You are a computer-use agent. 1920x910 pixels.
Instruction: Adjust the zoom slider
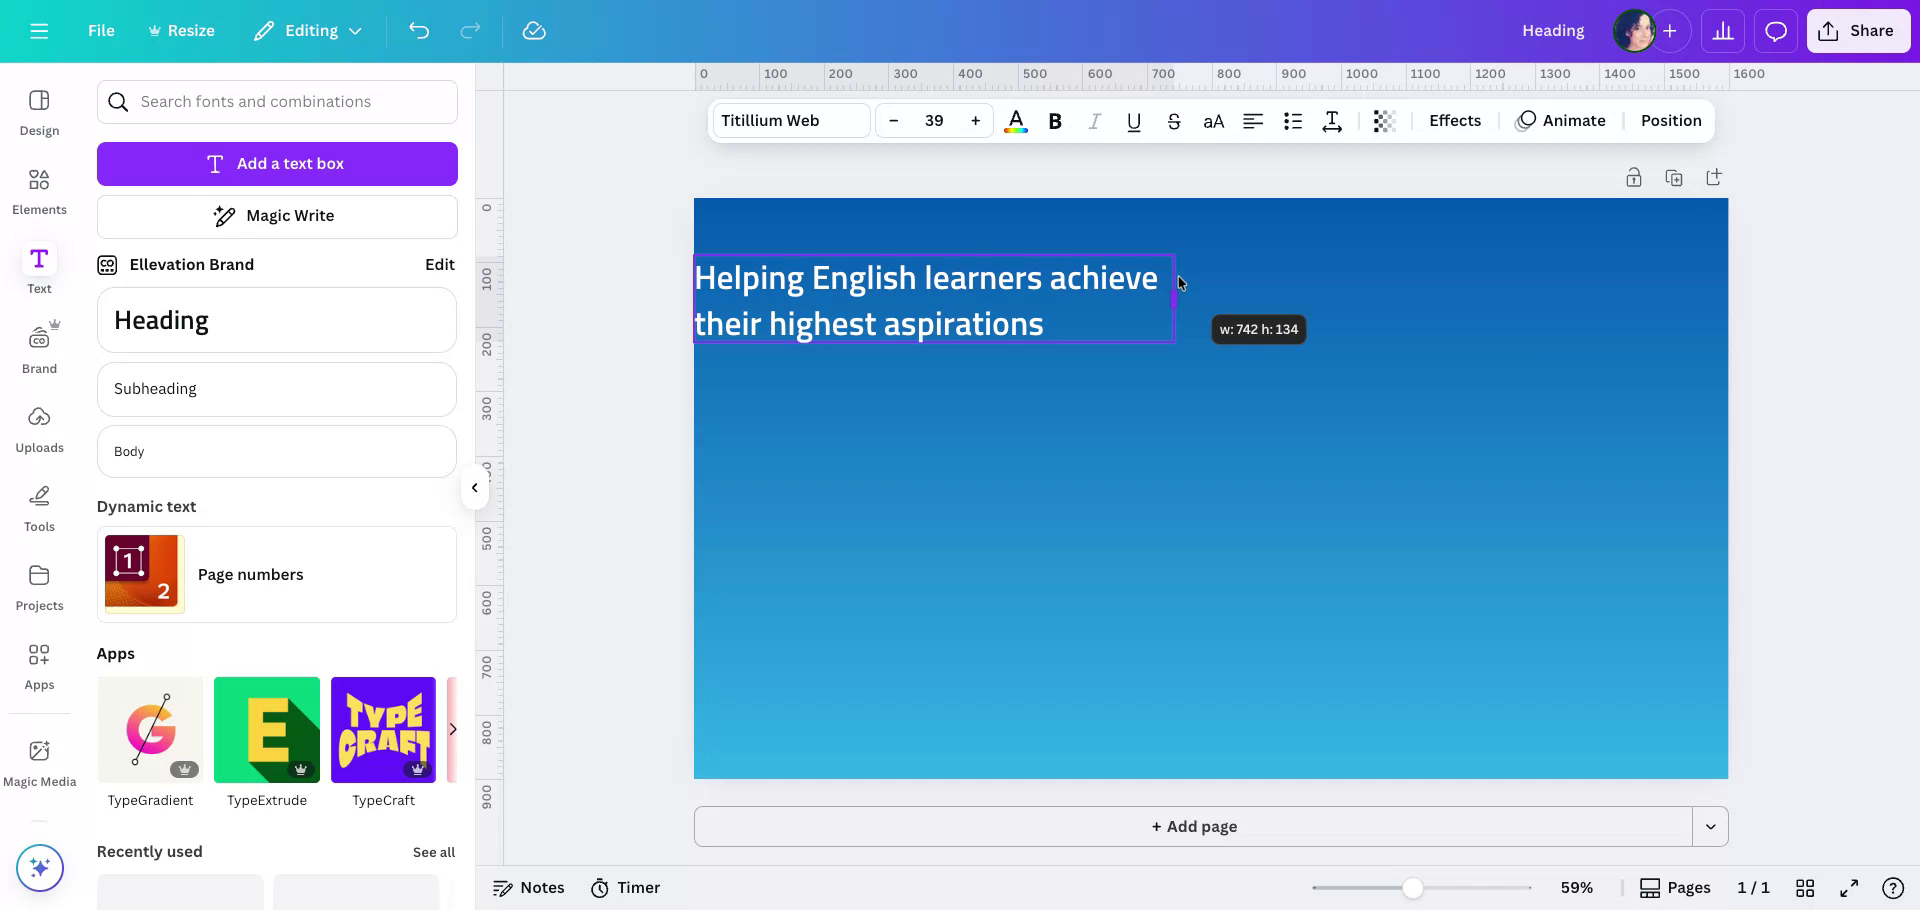(1413, 887)
